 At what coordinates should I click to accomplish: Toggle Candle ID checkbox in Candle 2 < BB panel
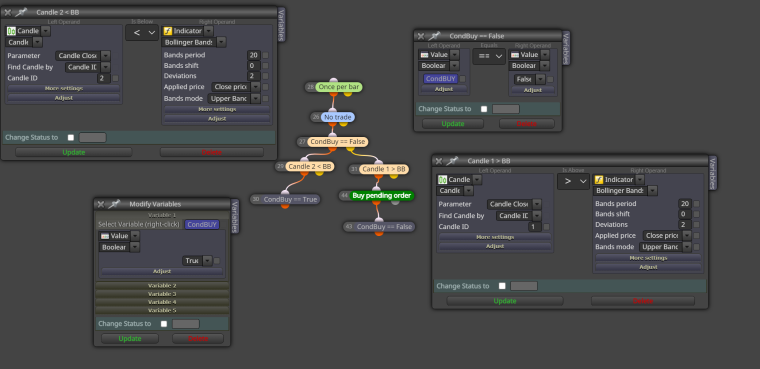tap(115, 78)
